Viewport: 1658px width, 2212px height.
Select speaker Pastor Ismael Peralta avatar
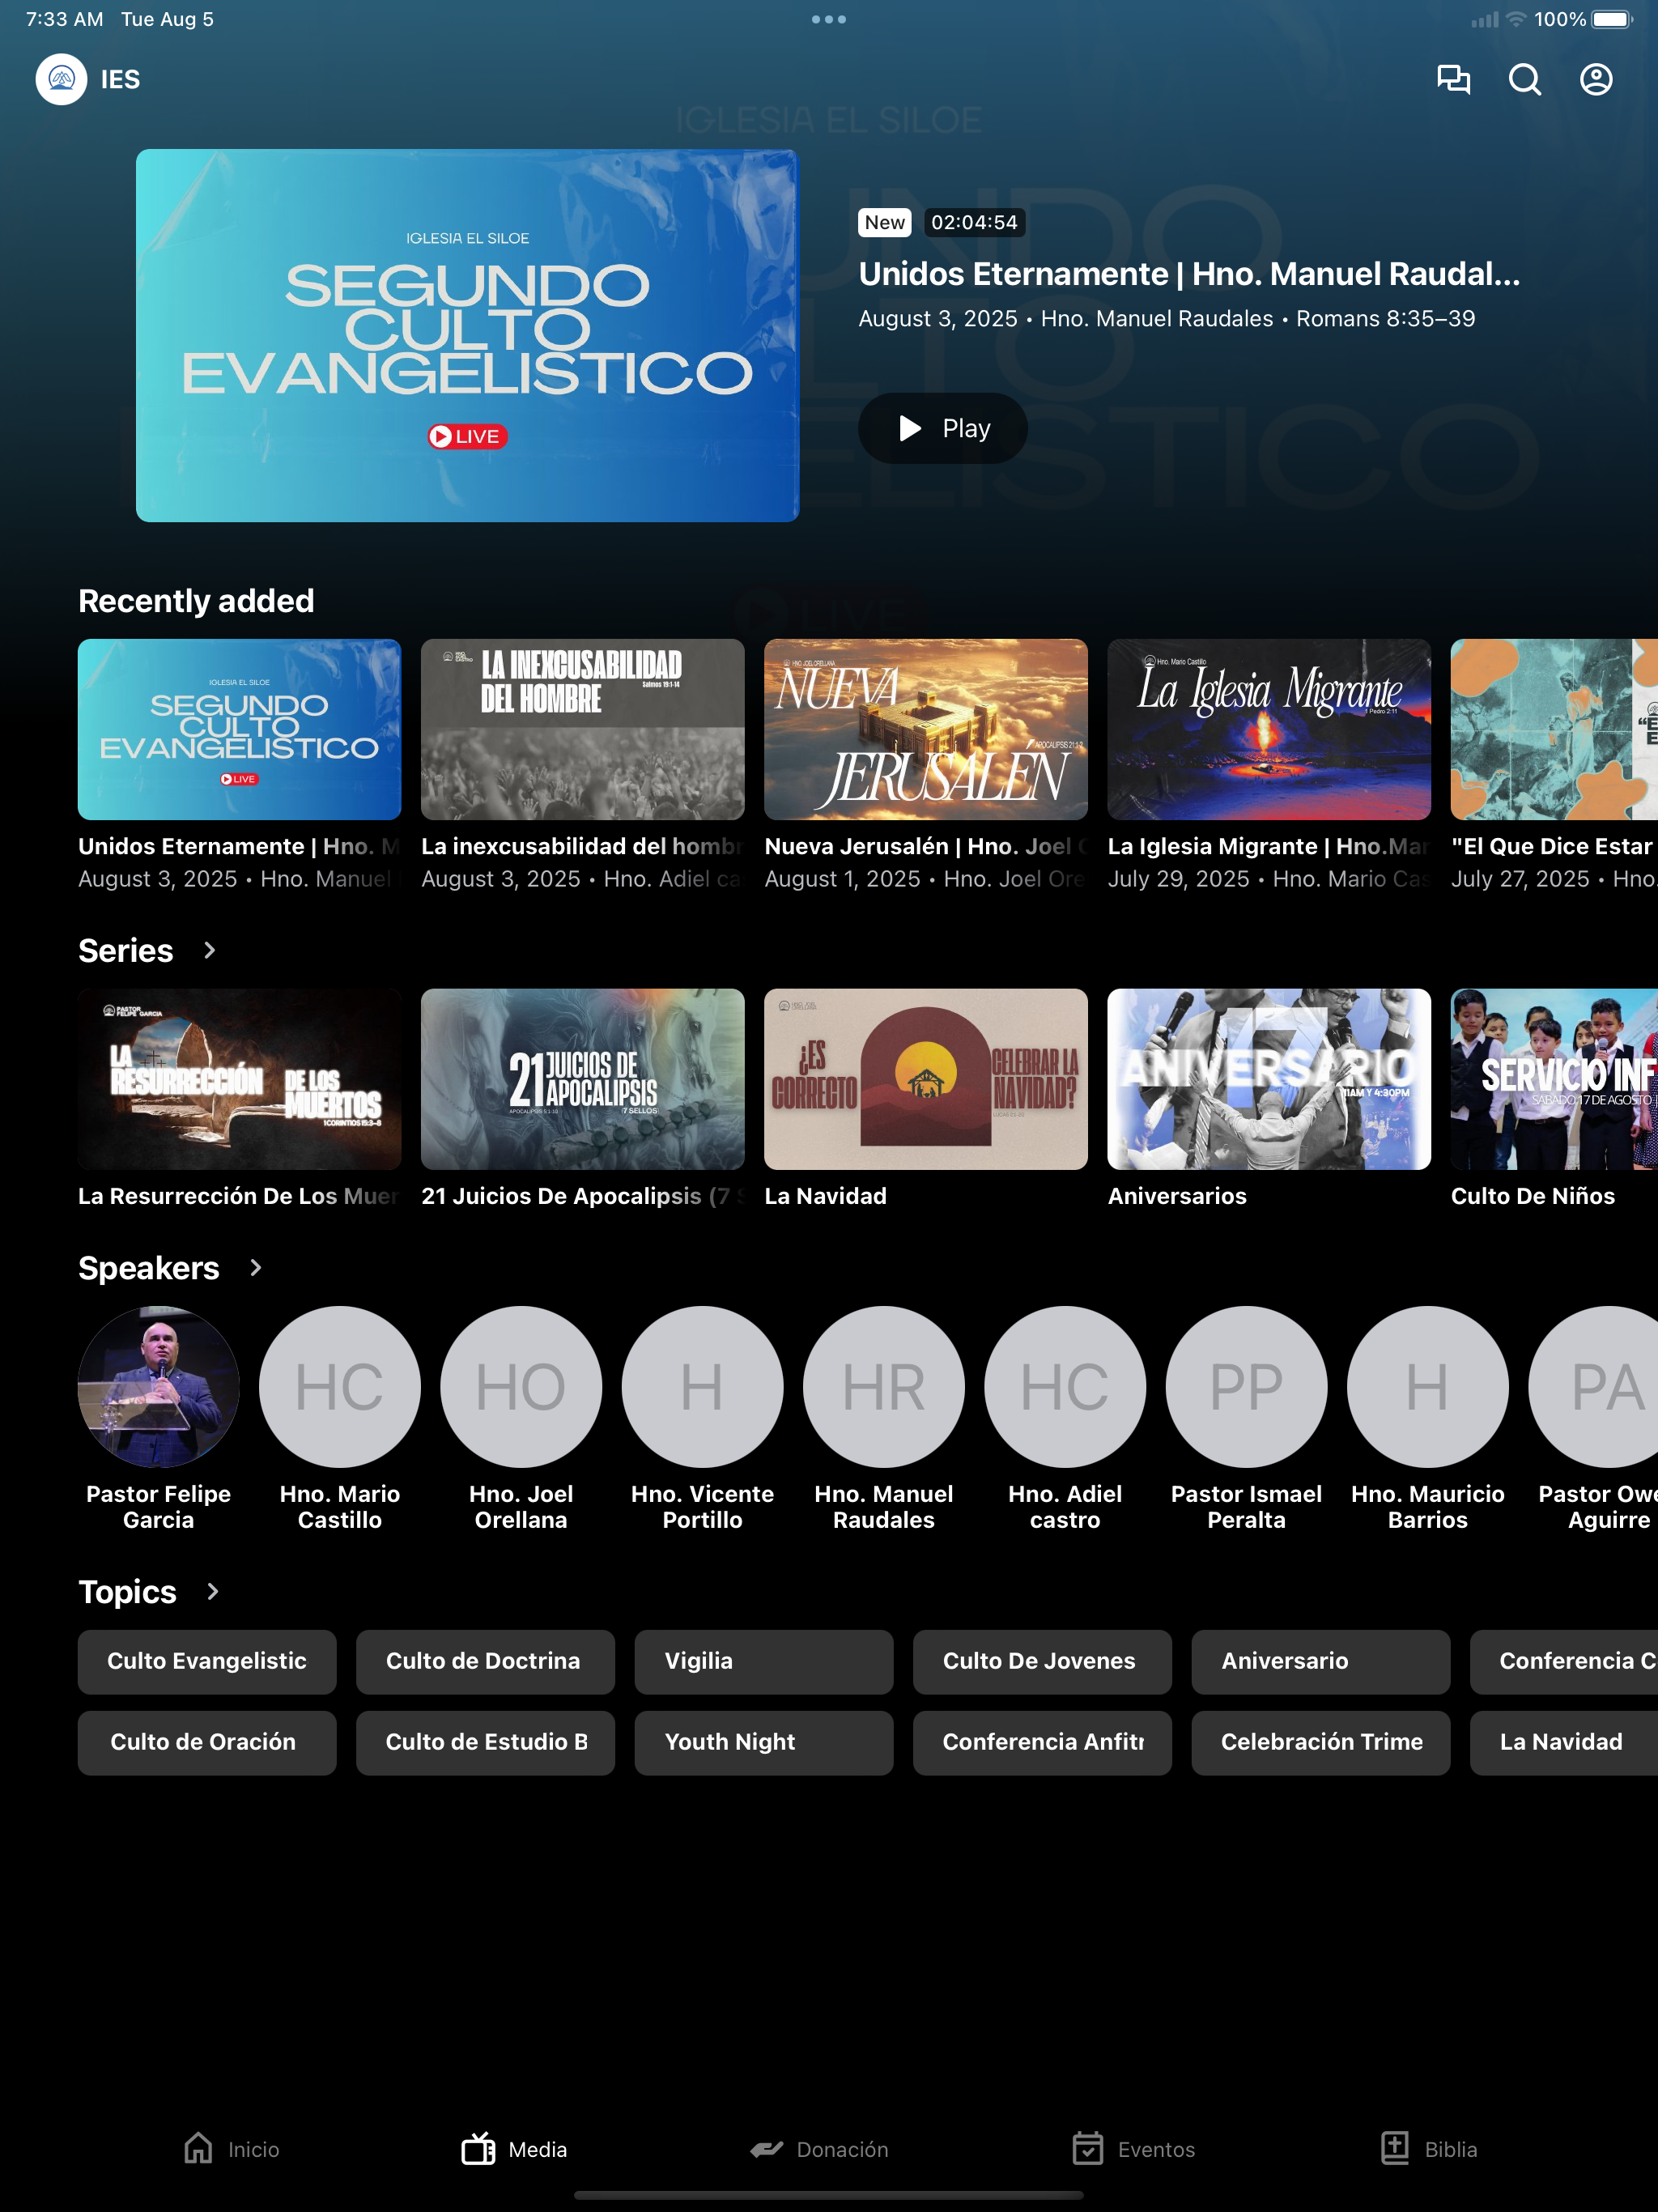1247,1386
